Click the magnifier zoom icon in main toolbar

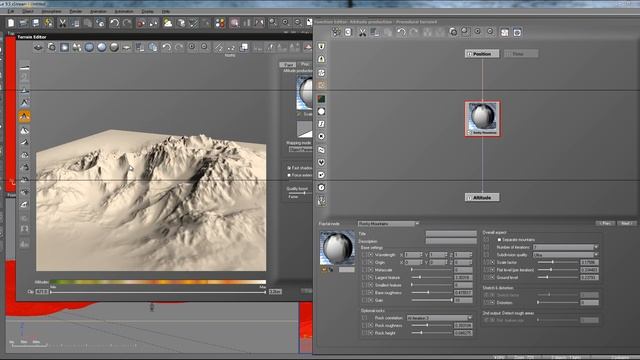pos(273,22)
